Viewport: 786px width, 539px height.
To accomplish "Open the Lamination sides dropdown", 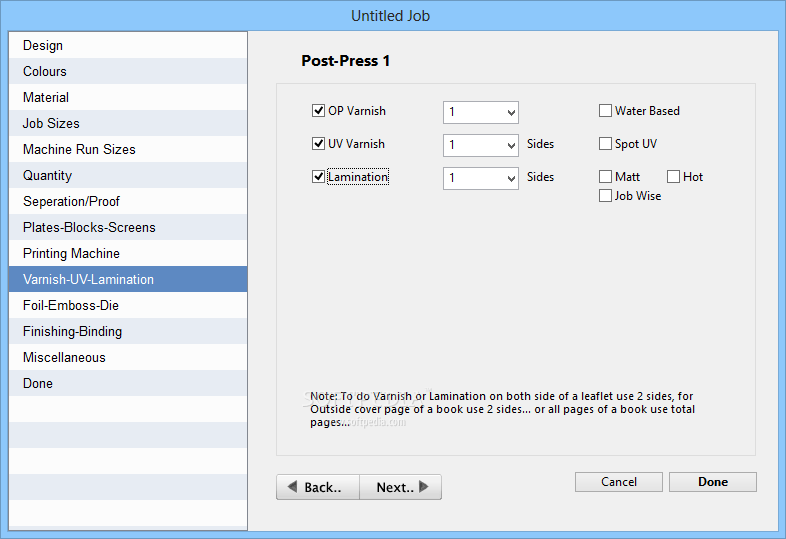I will click(481, 178).
